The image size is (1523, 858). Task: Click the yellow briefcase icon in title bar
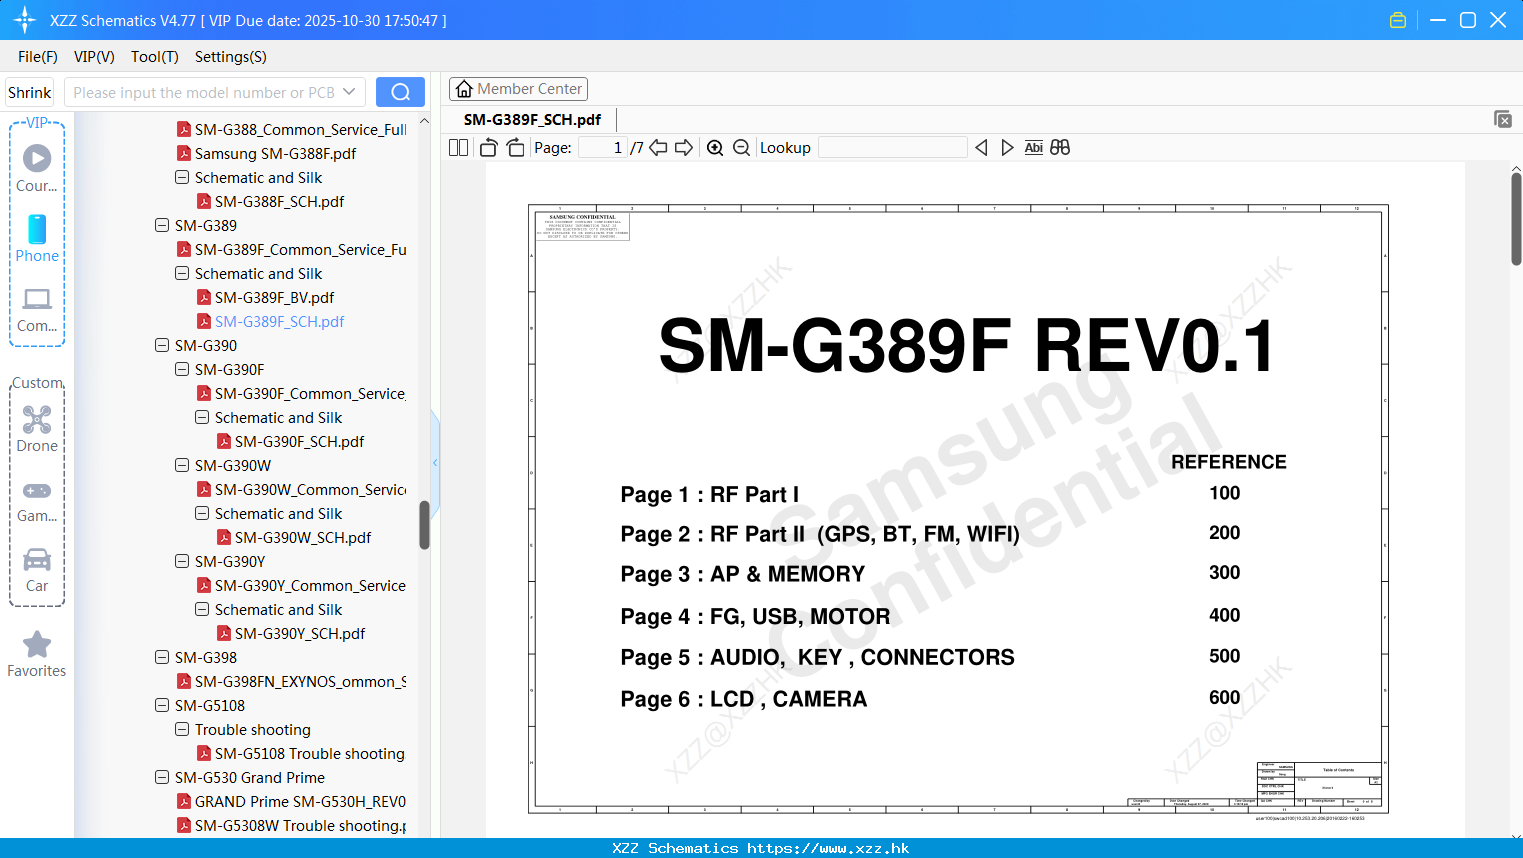tap(1398, 20)
